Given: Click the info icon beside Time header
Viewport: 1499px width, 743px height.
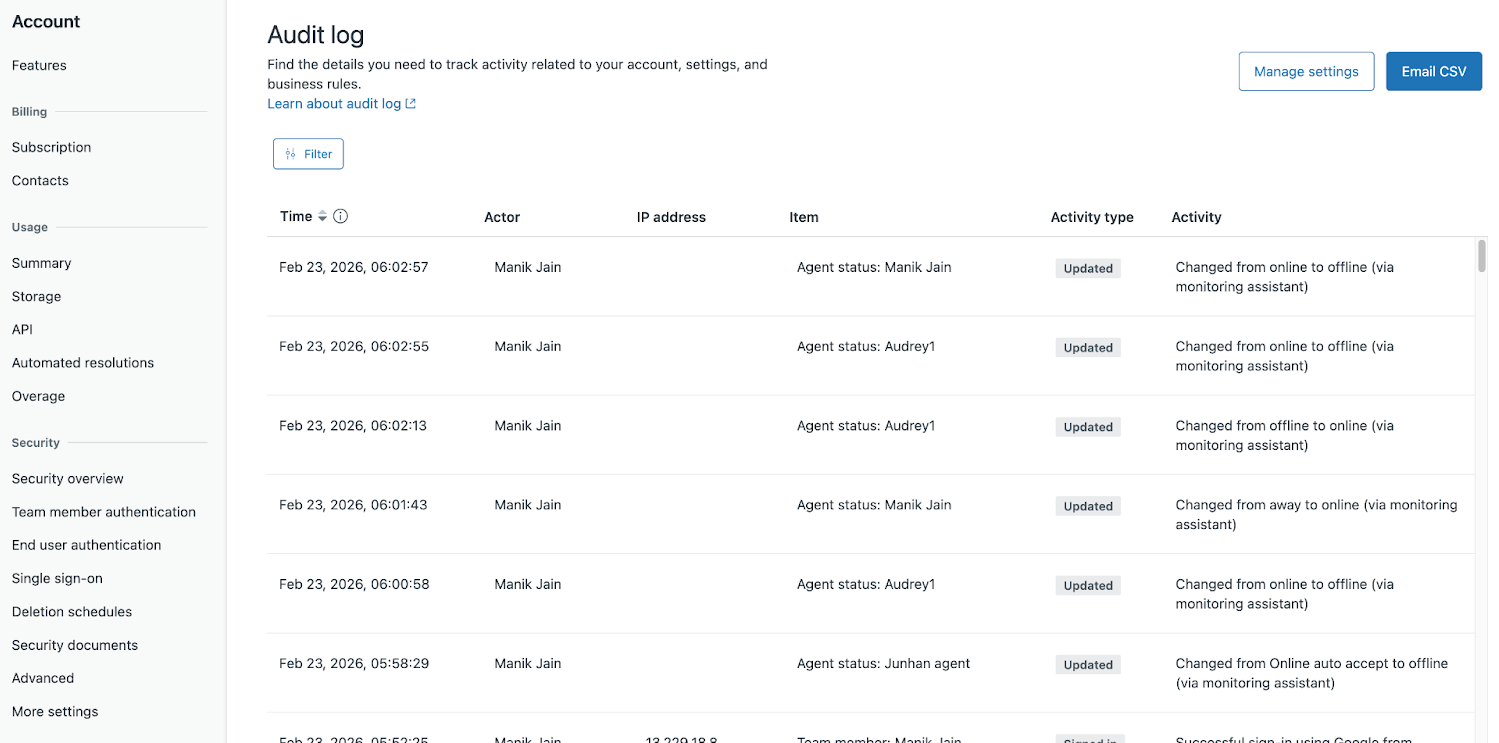Looking at the screenshot, I should [x=340, y=217].
